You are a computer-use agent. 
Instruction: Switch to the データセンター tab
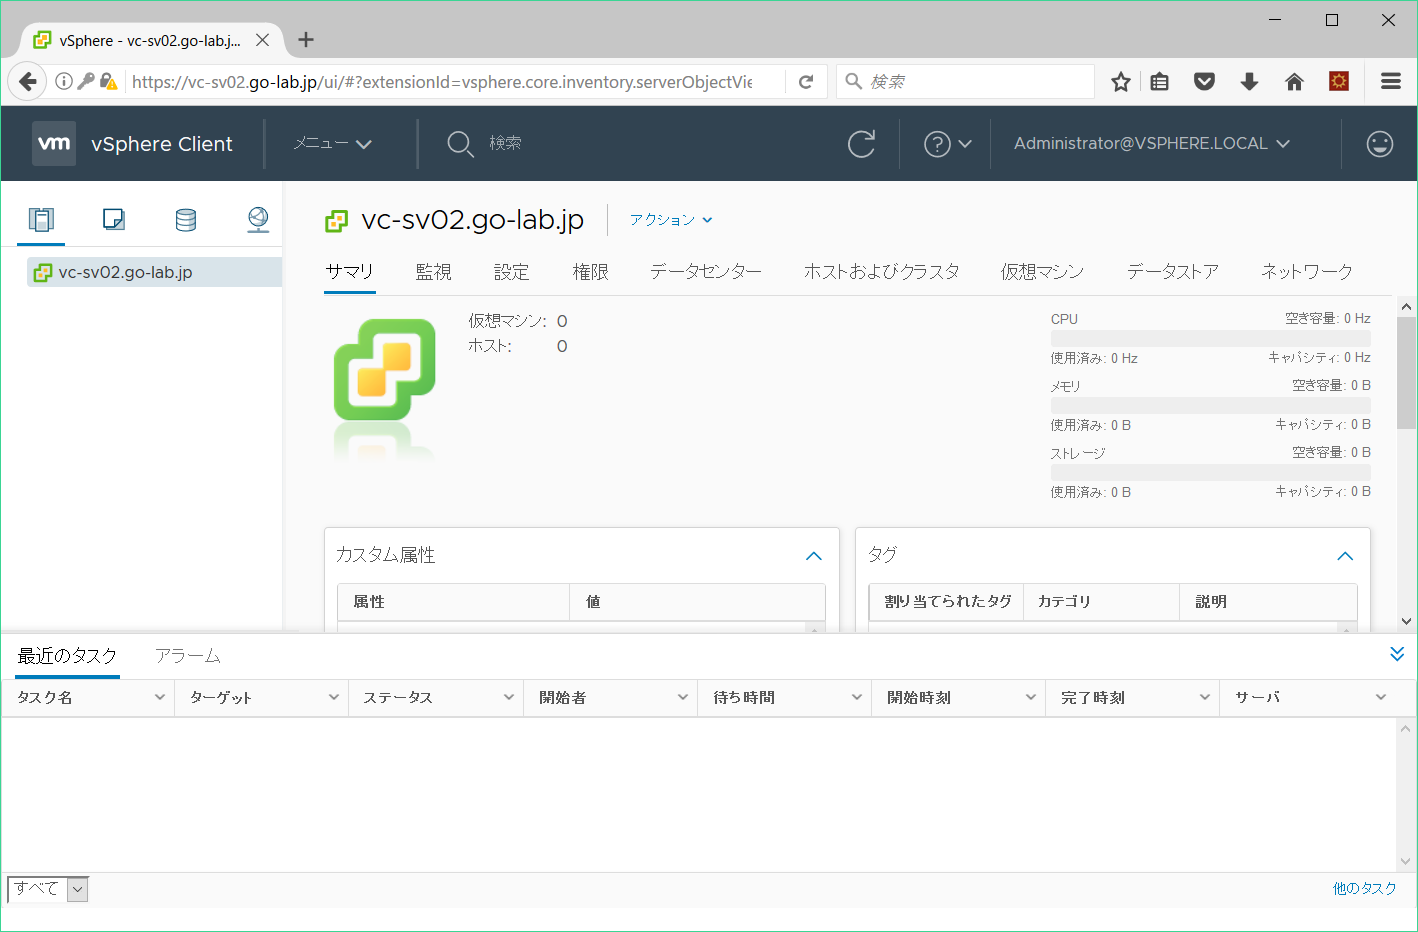pos(706,272)
